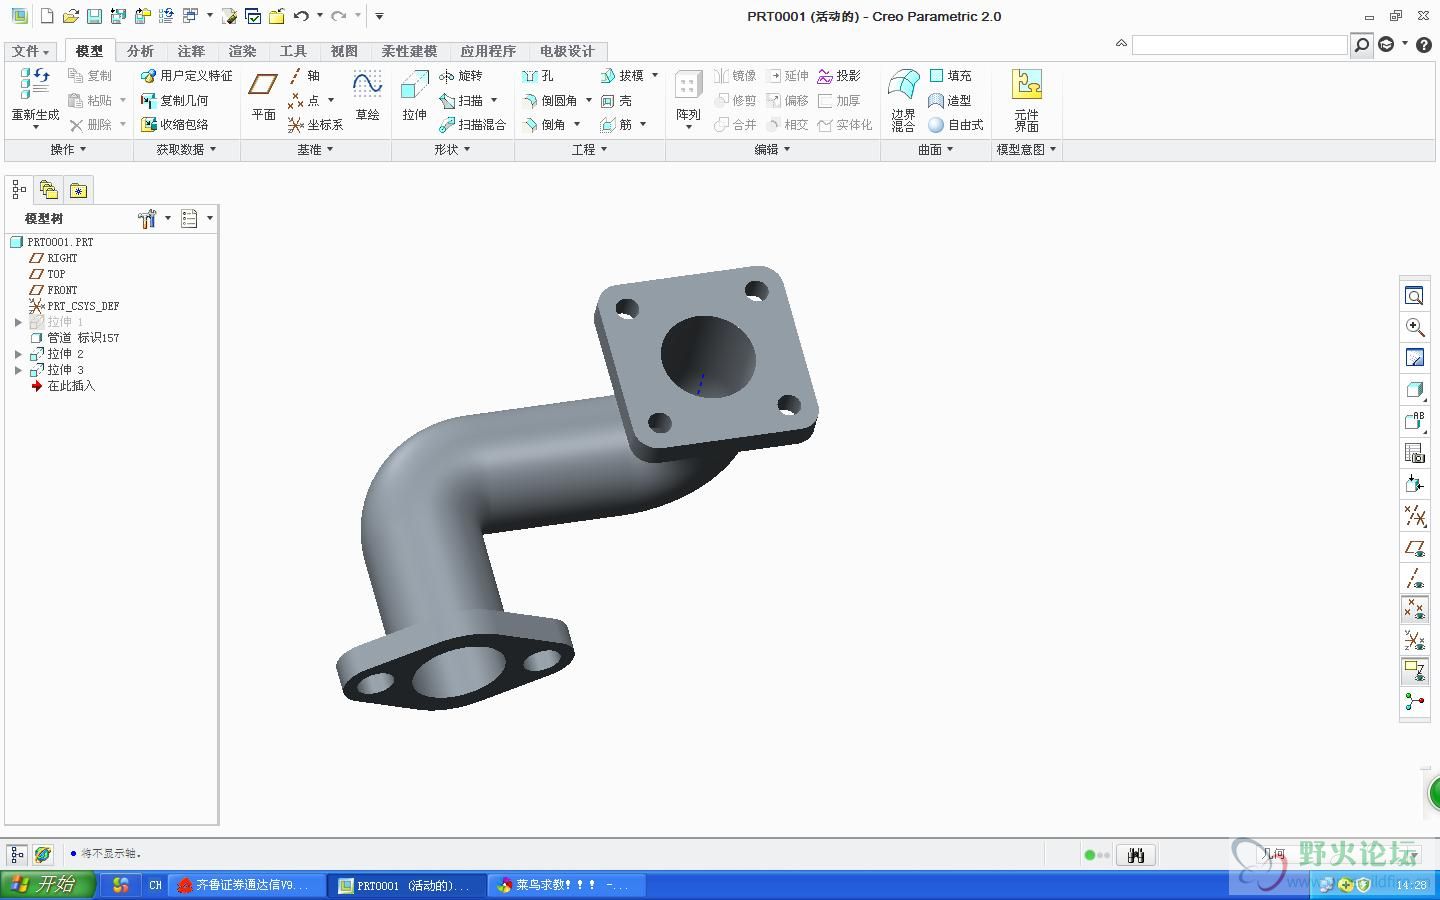Open the 操作 group dropdown
Viewport: 1440px width, 900px height.
(68, 149)
